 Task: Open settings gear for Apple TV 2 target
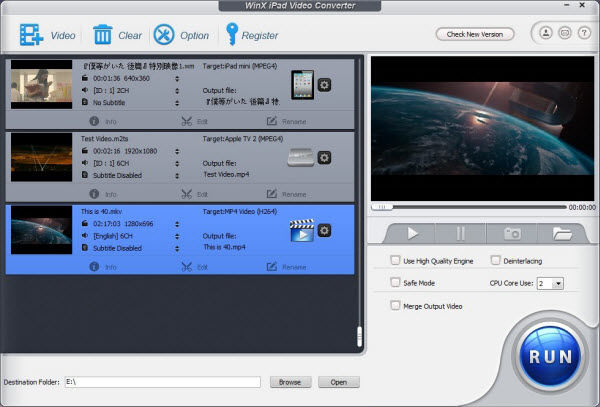point(324,158)
